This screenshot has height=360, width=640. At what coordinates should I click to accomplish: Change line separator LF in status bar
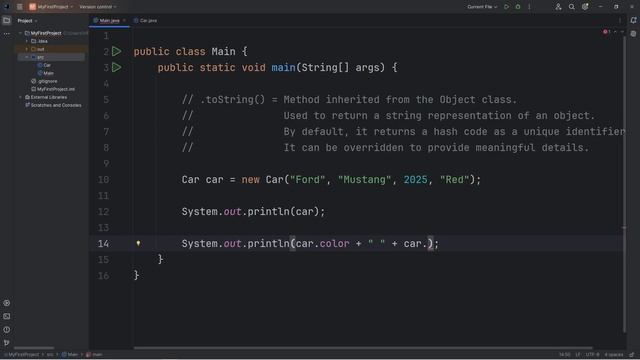tap(578, 355)
